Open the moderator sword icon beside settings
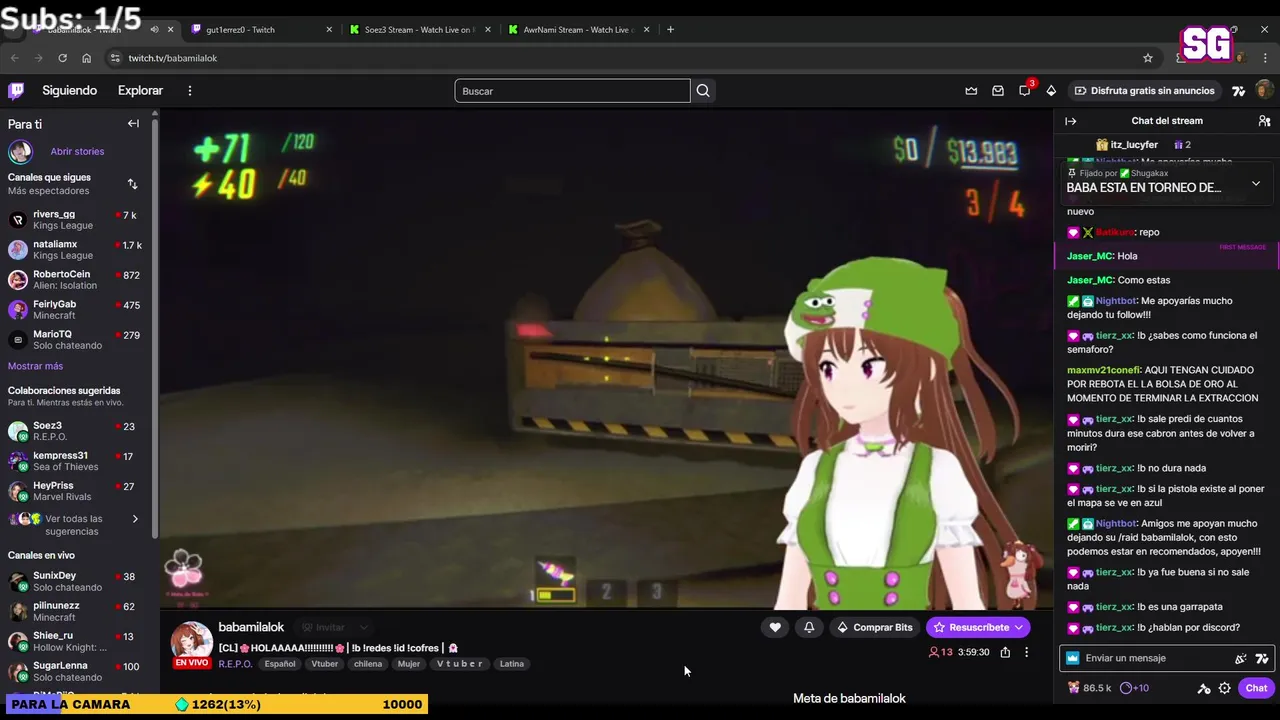Screen dimensions: 1280x720 coord(1204,688)
